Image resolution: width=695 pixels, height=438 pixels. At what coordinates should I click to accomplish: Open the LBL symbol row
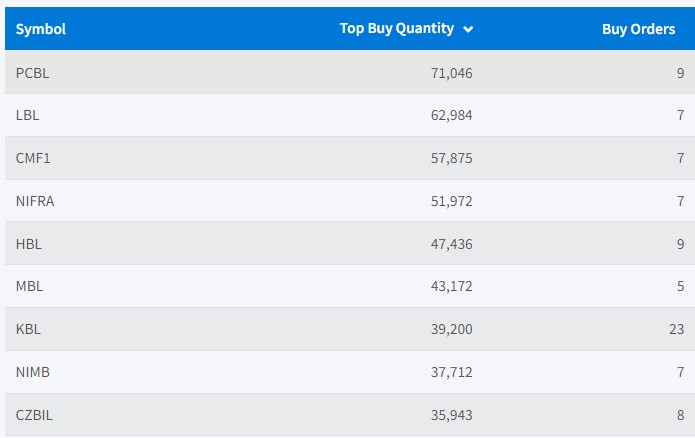(x=28, y=115)
